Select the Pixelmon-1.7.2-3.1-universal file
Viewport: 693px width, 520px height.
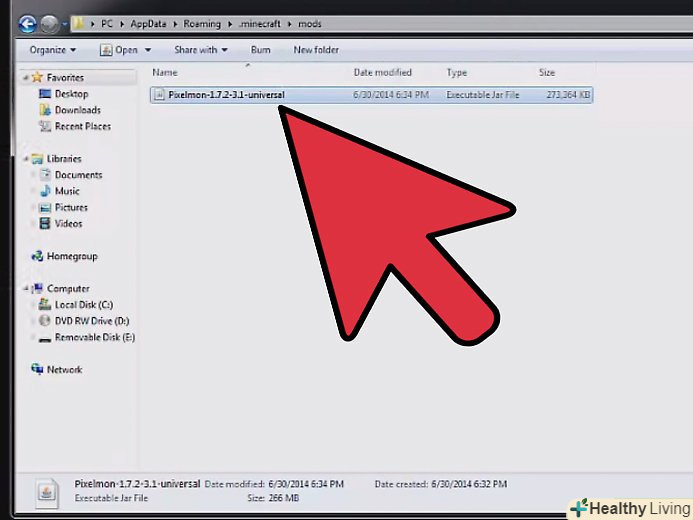tap(371, 95)
